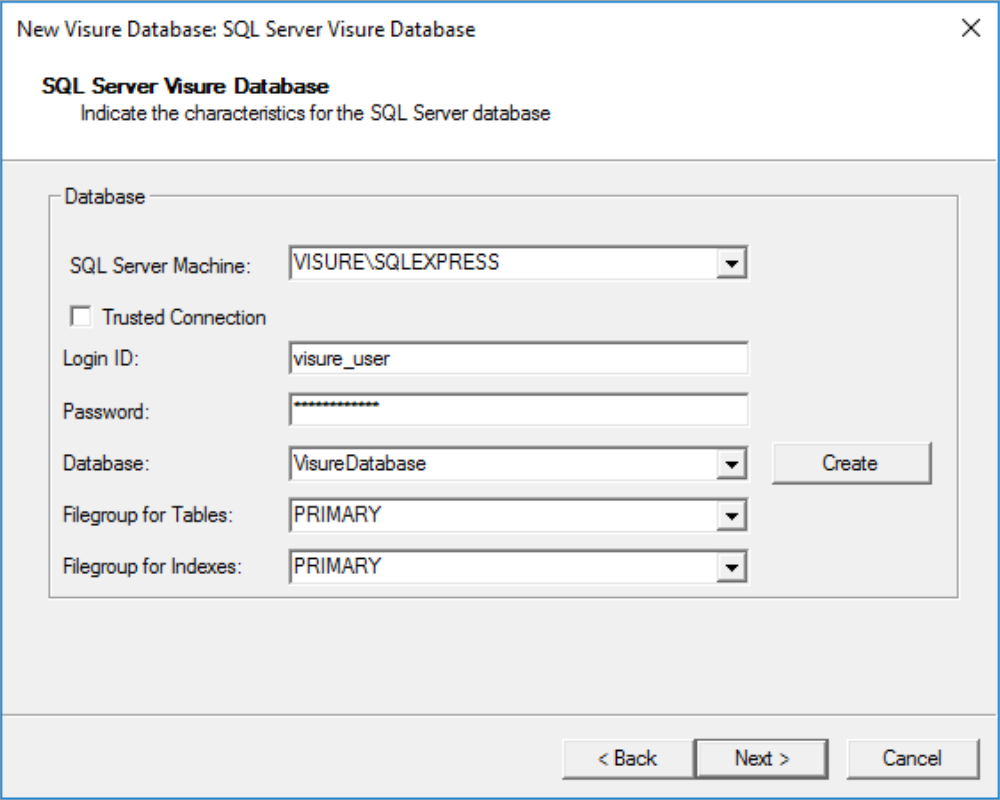Click the Filegroup for Tables label
Screen dimensions: 1000x800
coord(148,515)
